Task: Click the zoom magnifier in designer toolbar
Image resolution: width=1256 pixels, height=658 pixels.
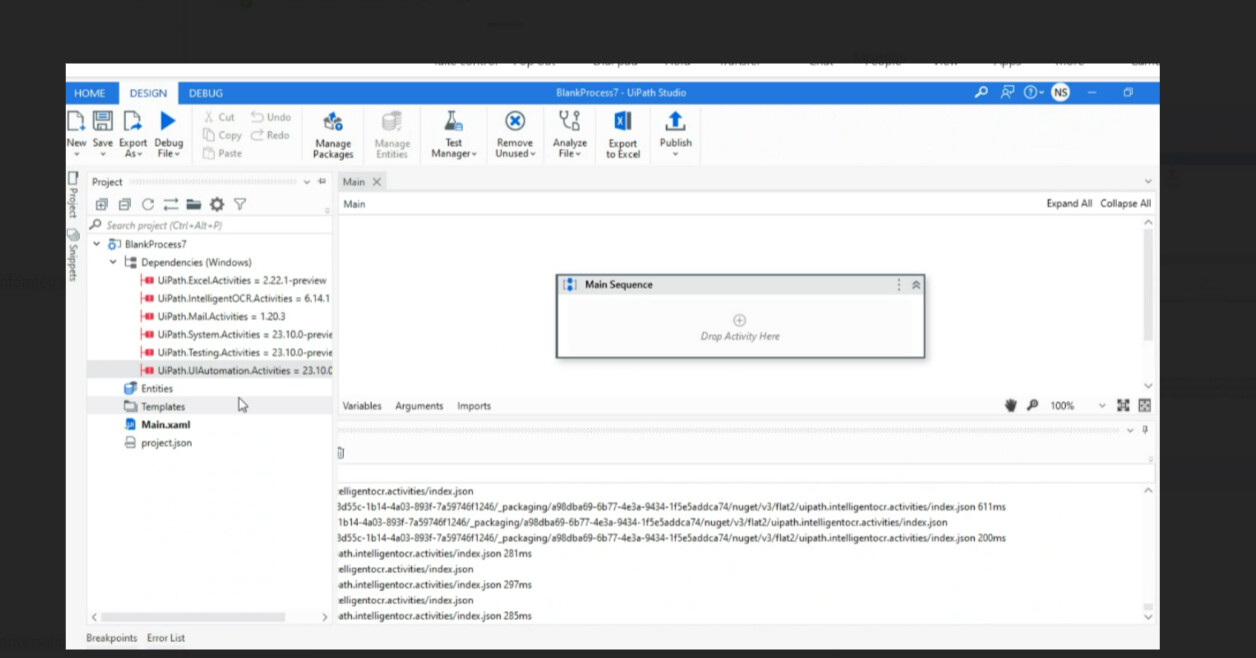Action: 1032,405
